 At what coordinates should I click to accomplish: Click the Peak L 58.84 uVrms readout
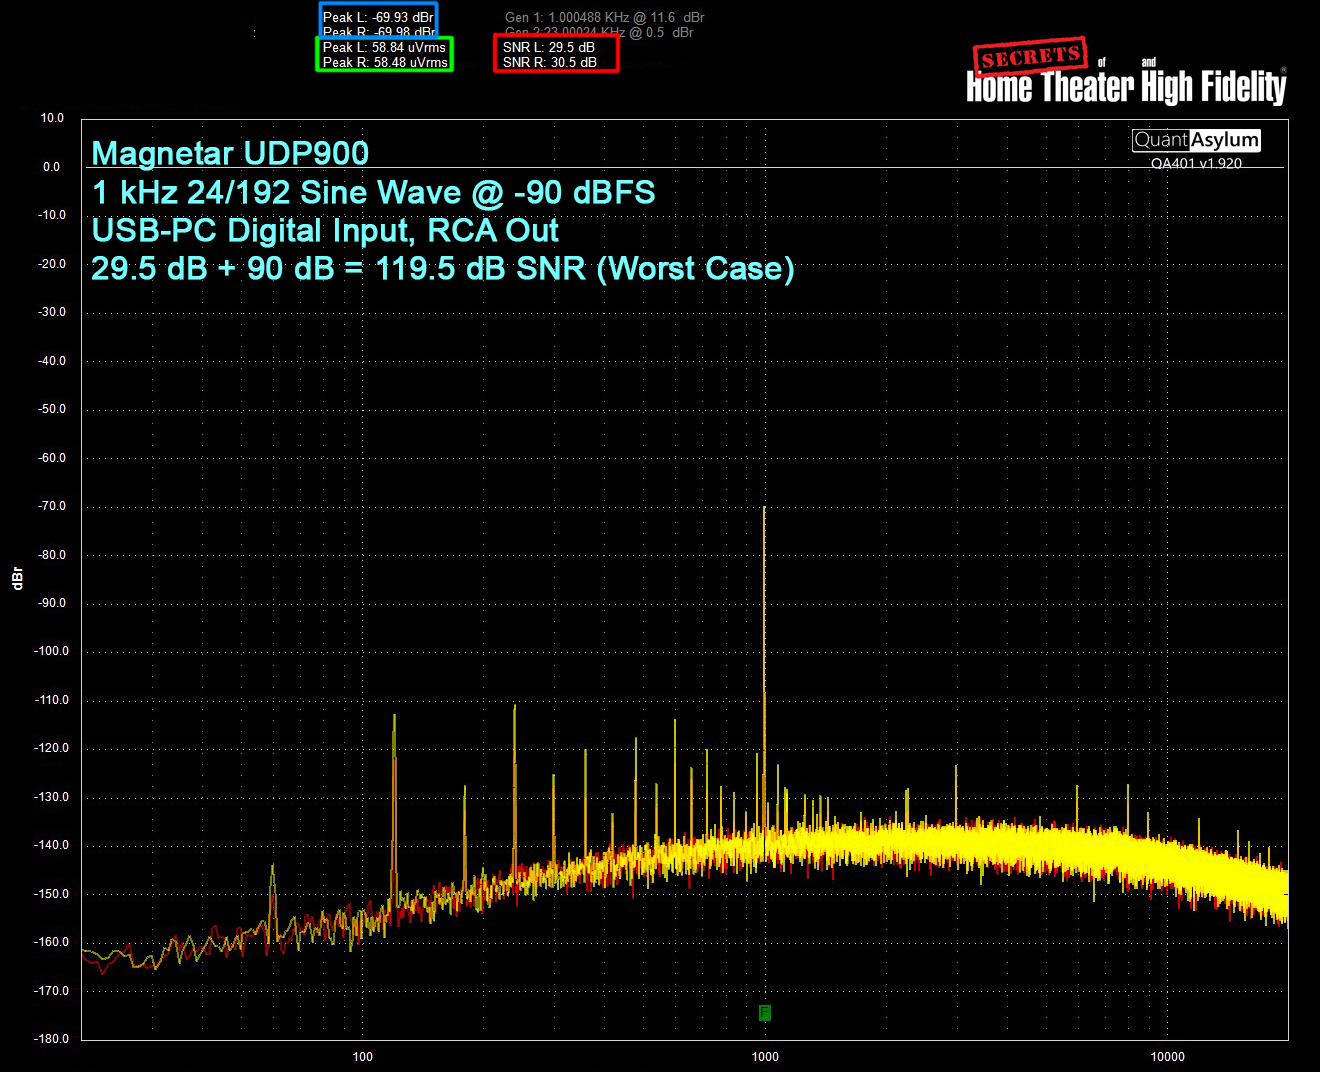click(x=384, y=47)
